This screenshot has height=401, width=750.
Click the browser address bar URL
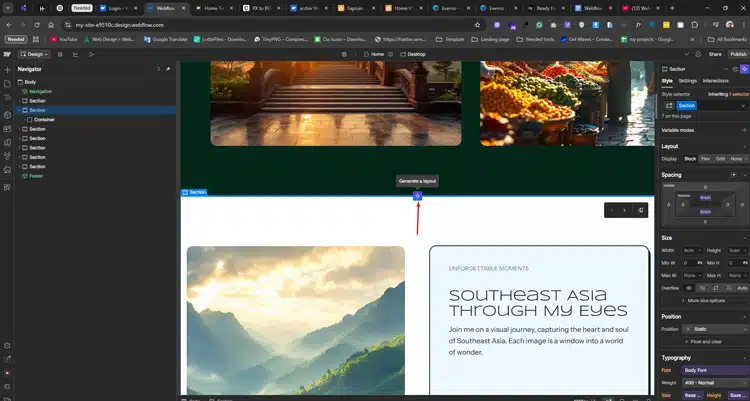click(120, 25)
